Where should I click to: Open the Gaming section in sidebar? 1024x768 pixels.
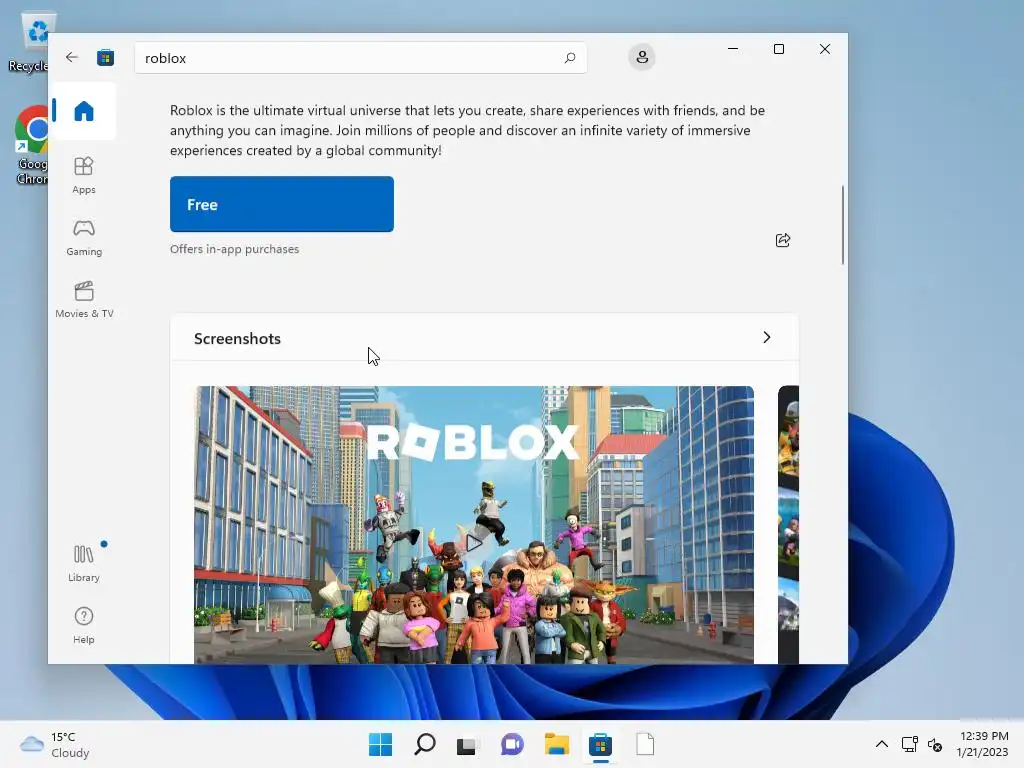[x=84, y=238]
